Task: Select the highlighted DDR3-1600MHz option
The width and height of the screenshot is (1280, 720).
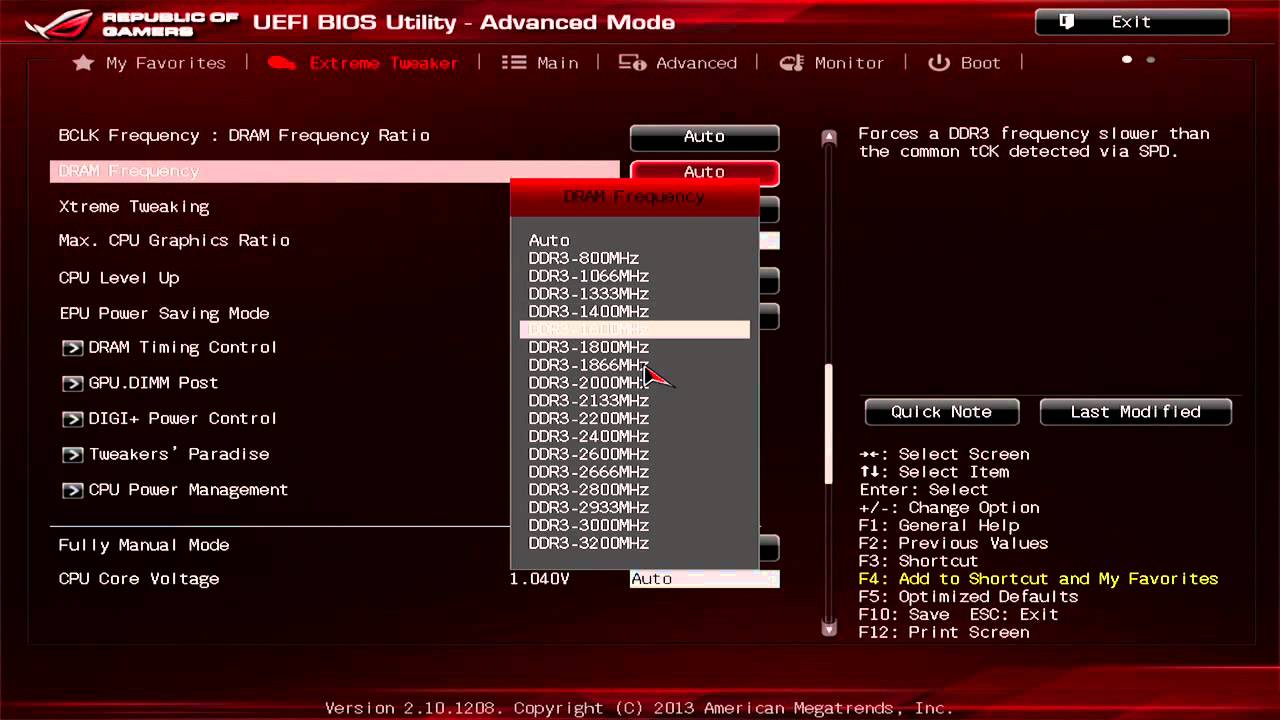Action: coord(635,329)
